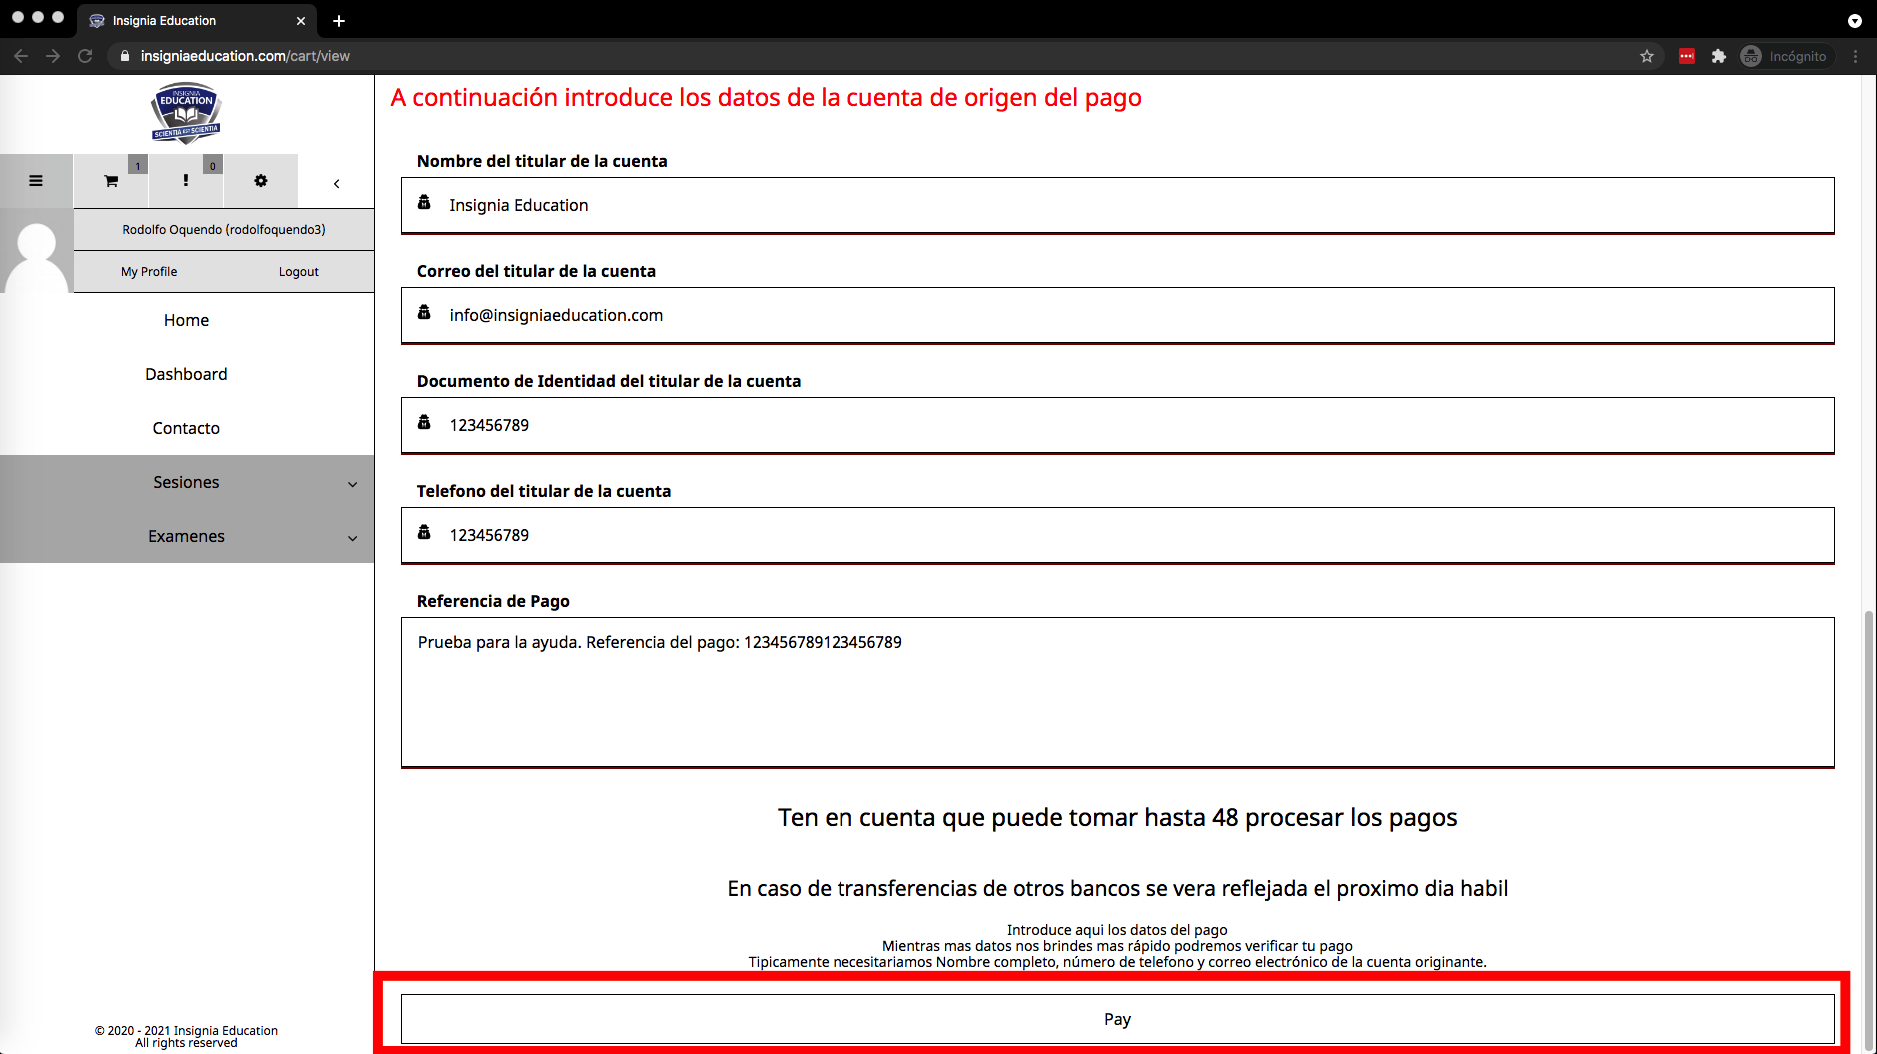Log out using Logout link
This screenshot has width=1877, height=1054.
(298, 271)
